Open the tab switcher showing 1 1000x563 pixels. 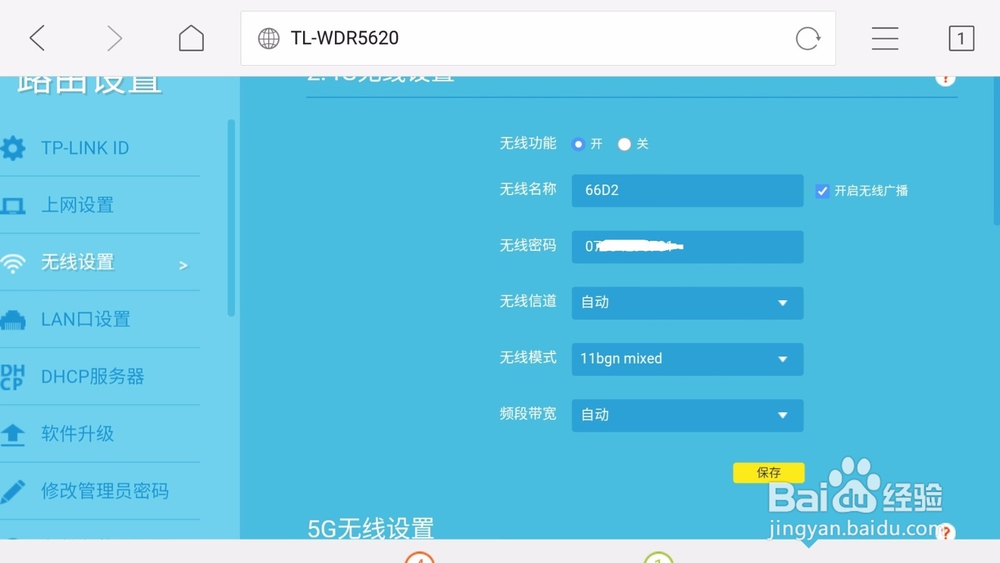tap(961, 38)
